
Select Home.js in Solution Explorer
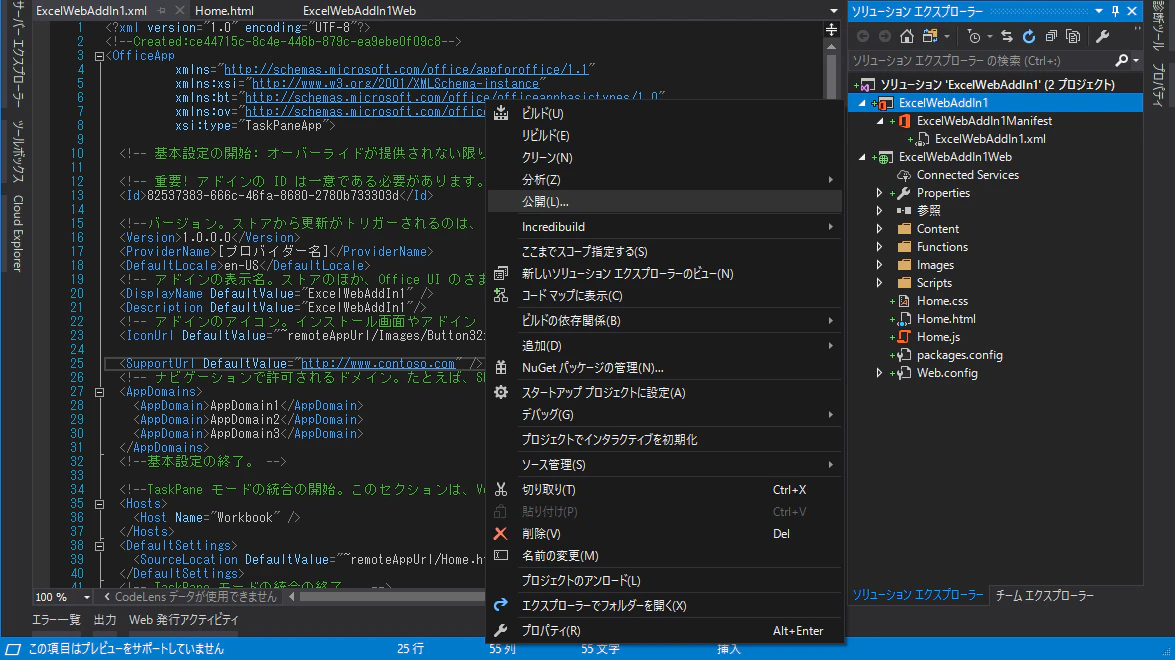click(938, 336)
